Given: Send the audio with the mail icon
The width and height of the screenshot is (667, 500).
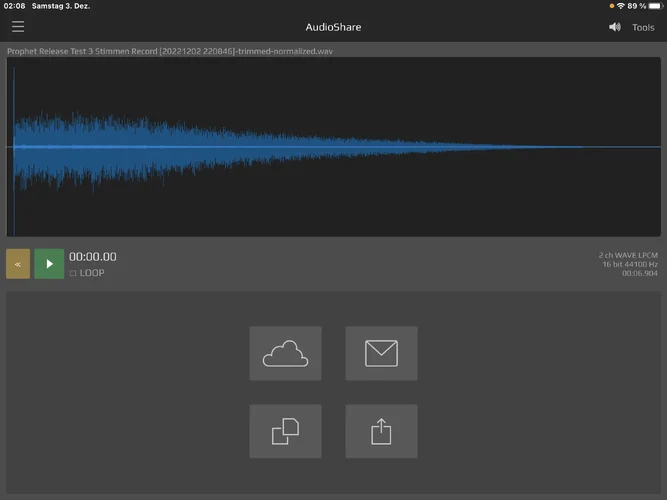Looking at the screenshot, I should tap(381, 353).
